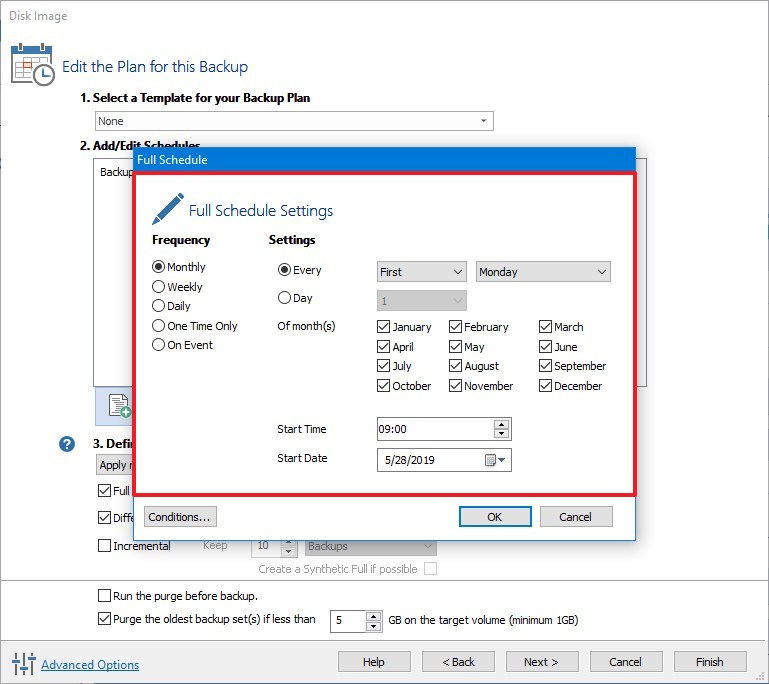
Task: Open the backup plan template dropdown
Action: click(x=294, y=121)
